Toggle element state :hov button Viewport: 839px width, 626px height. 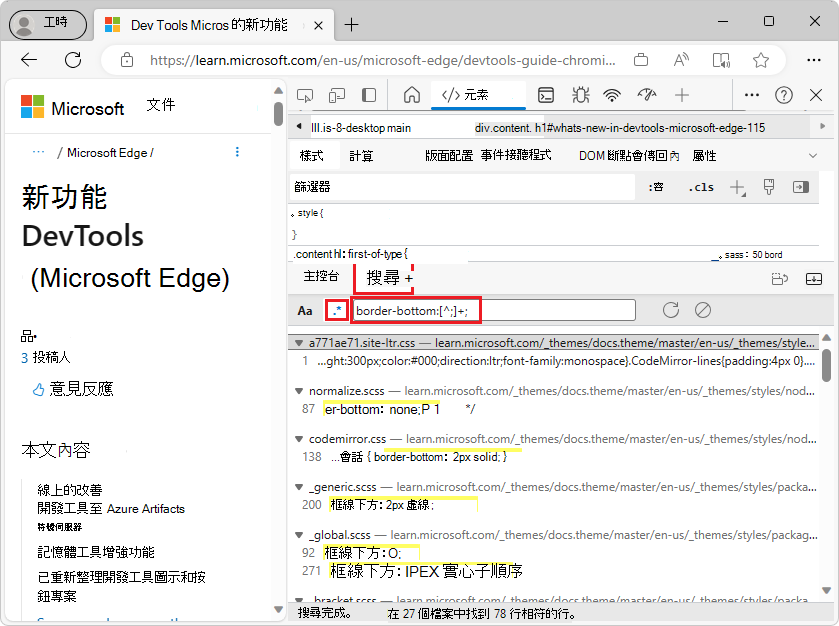[656, 187]
